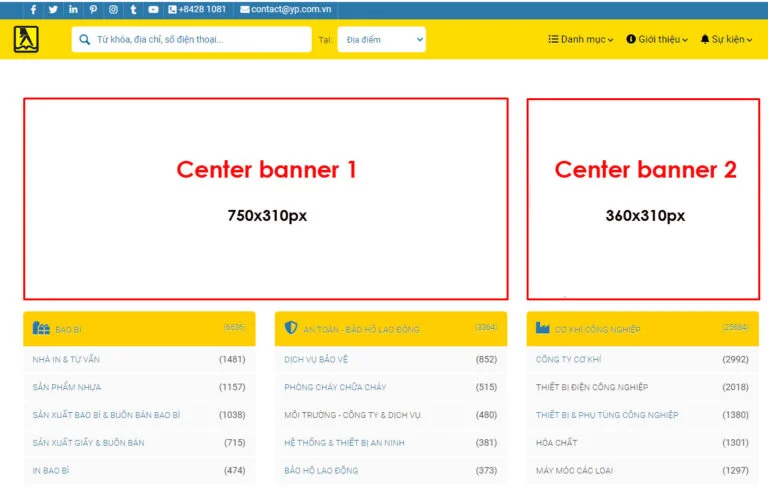Open Center banner 1 advertisement
The image size is (768, 489).
pyautogui.click(x=265, y=198)
